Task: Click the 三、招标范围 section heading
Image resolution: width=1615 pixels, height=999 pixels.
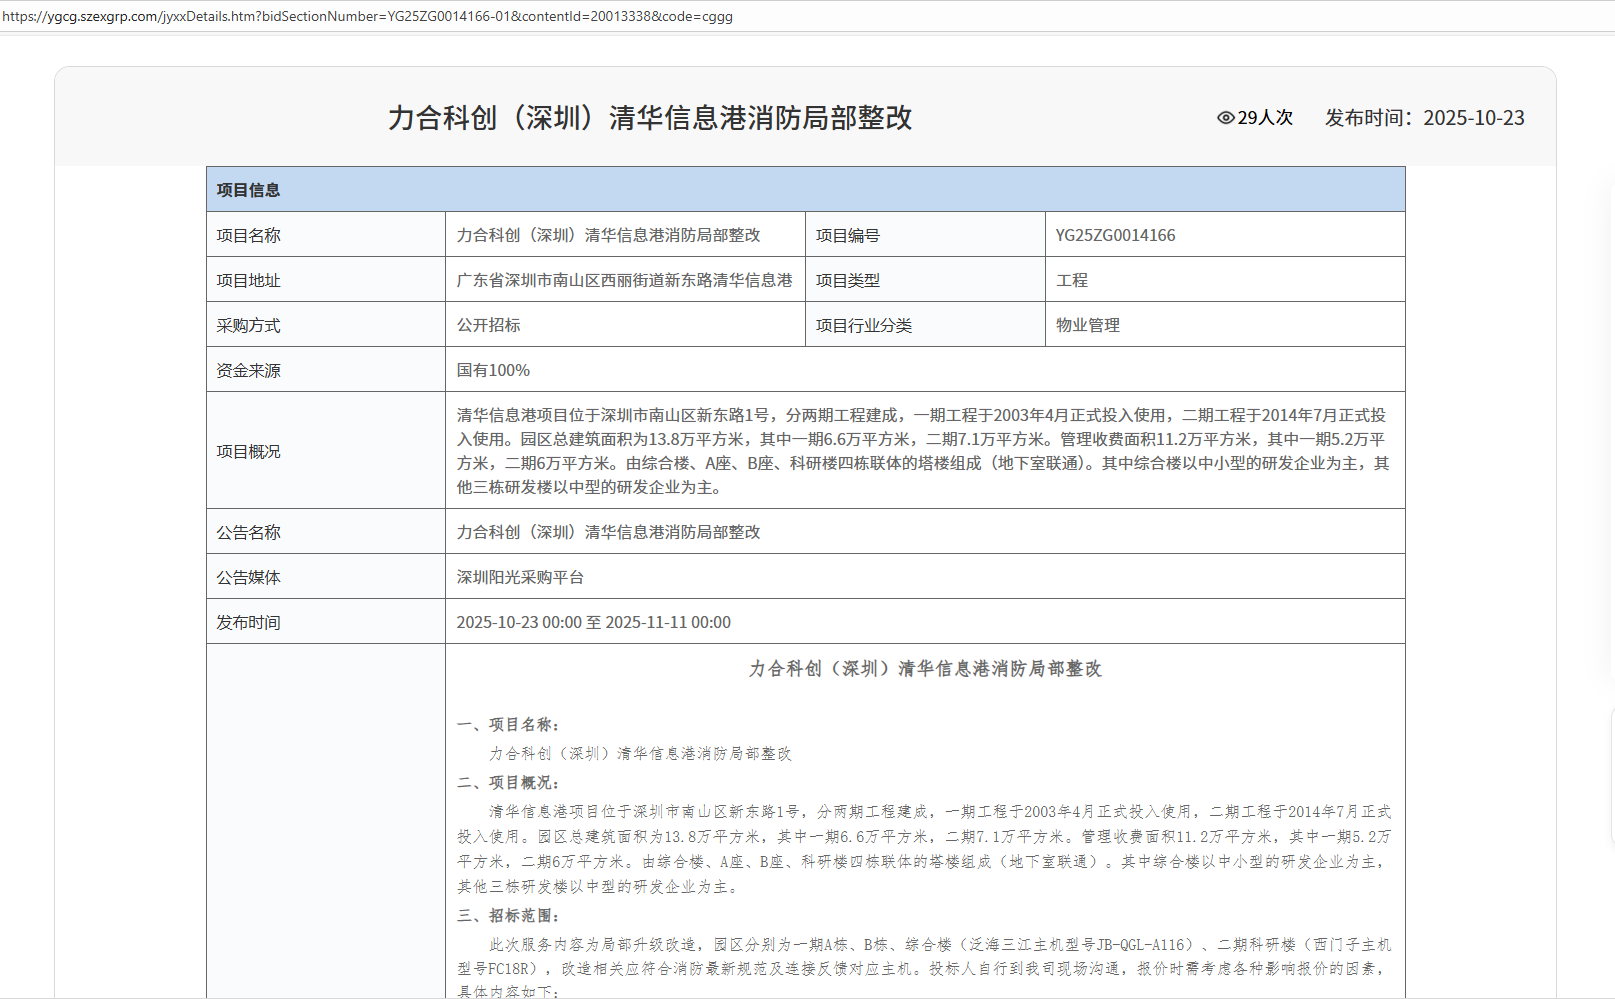Action: tap(508, 916)
